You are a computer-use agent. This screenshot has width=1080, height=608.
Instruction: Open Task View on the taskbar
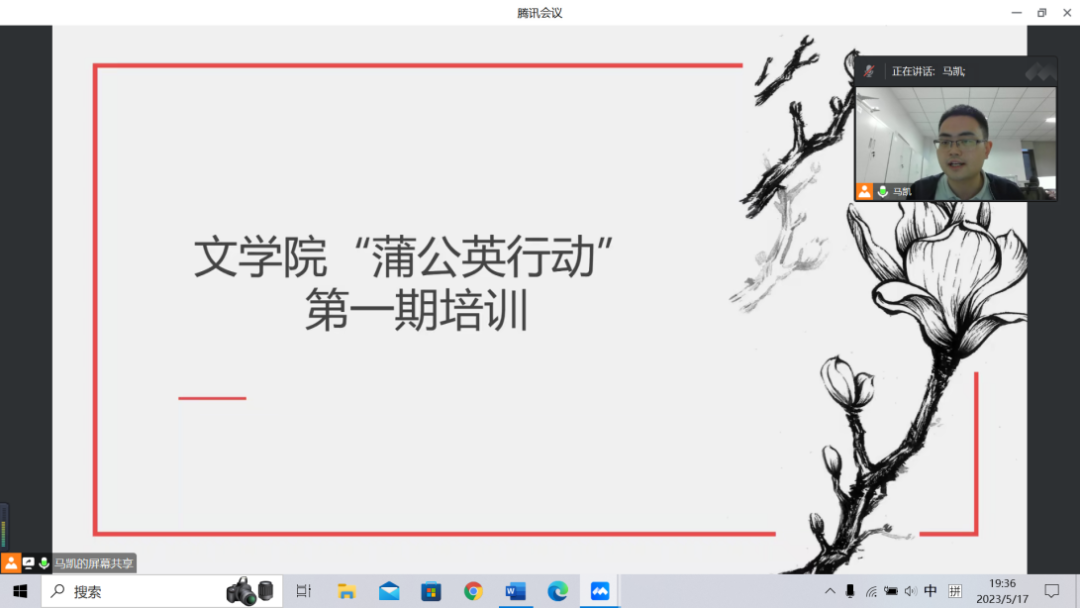tap(304, 591)
